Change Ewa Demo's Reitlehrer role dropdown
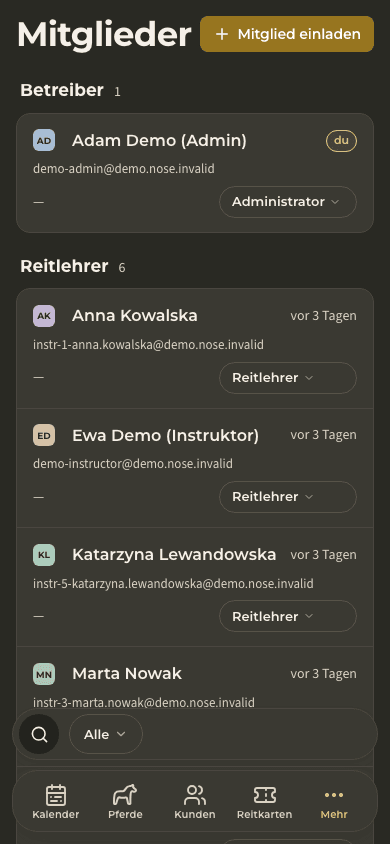Screen dimensions: 390x844 pos(288,497)
